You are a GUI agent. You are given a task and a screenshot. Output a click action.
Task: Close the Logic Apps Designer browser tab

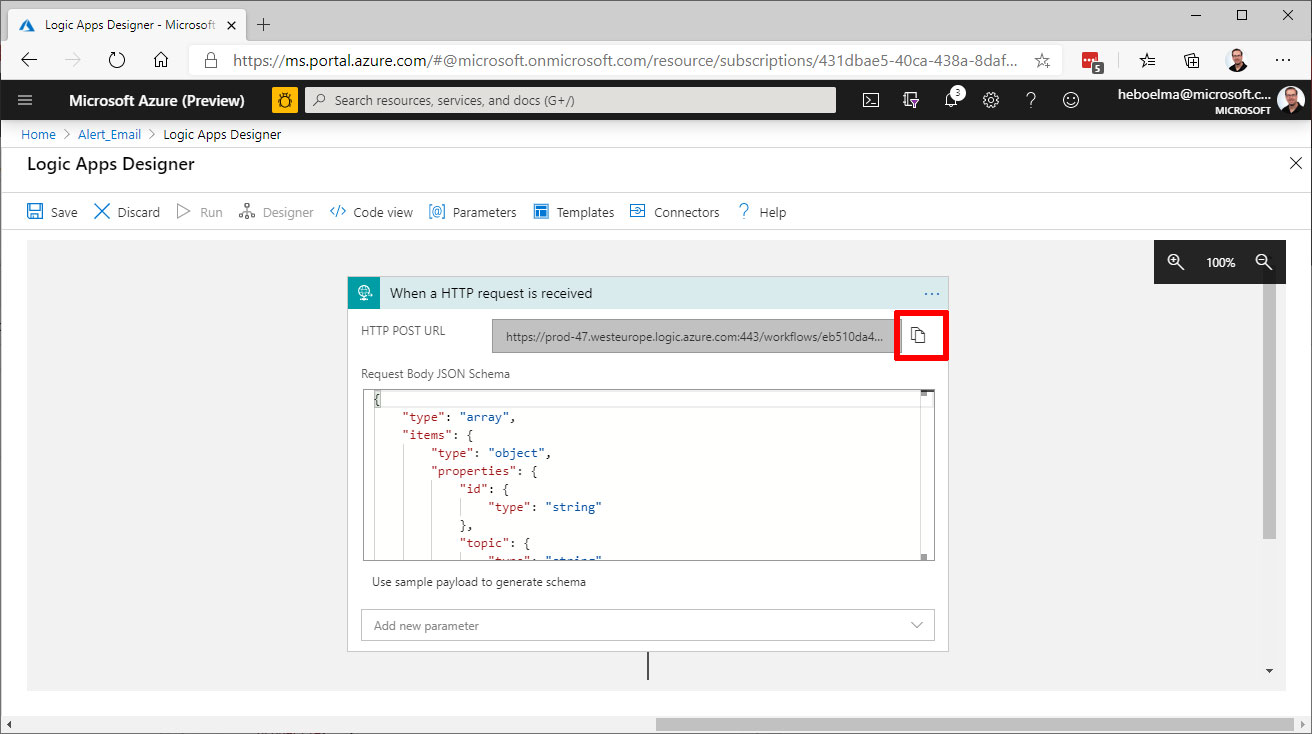[x=229, y=24]
